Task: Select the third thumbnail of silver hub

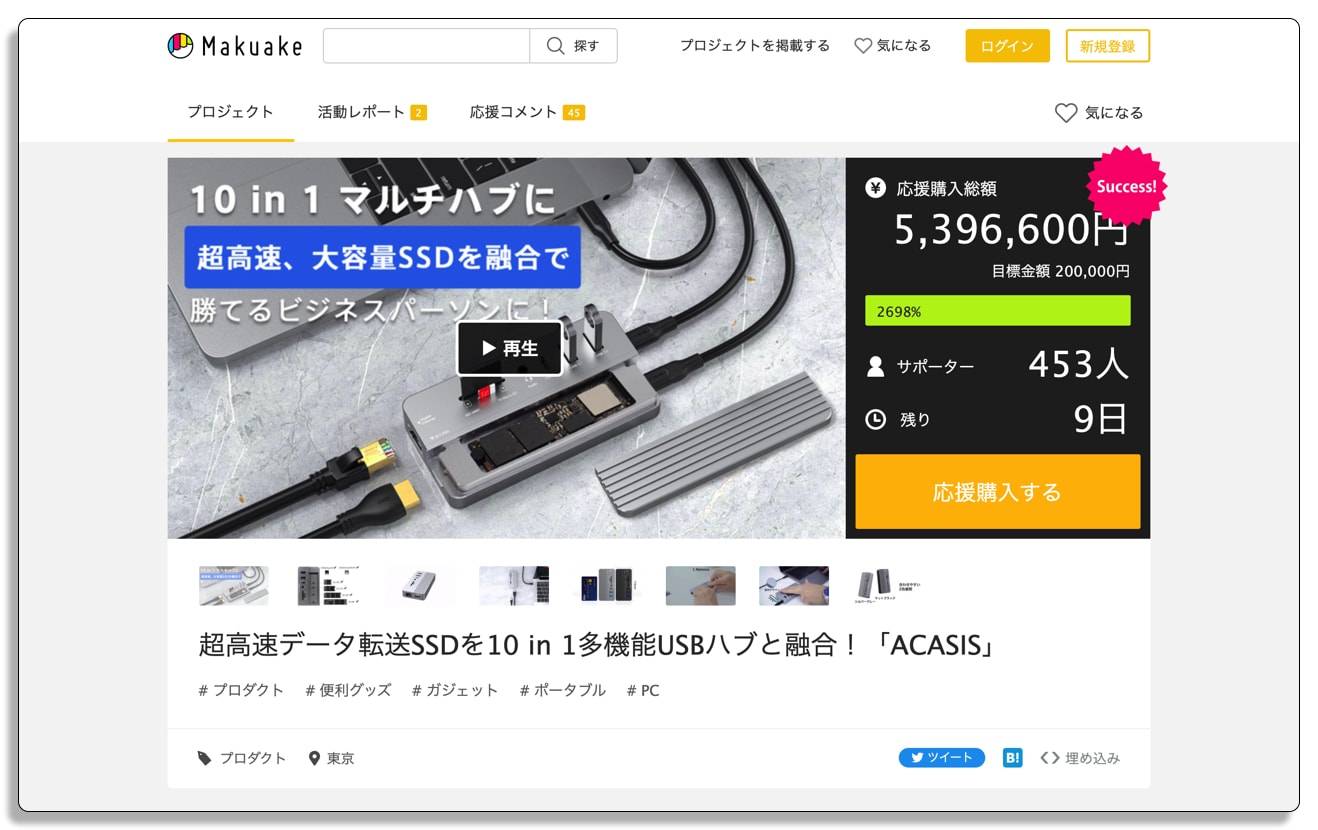Action: (421, 586)
